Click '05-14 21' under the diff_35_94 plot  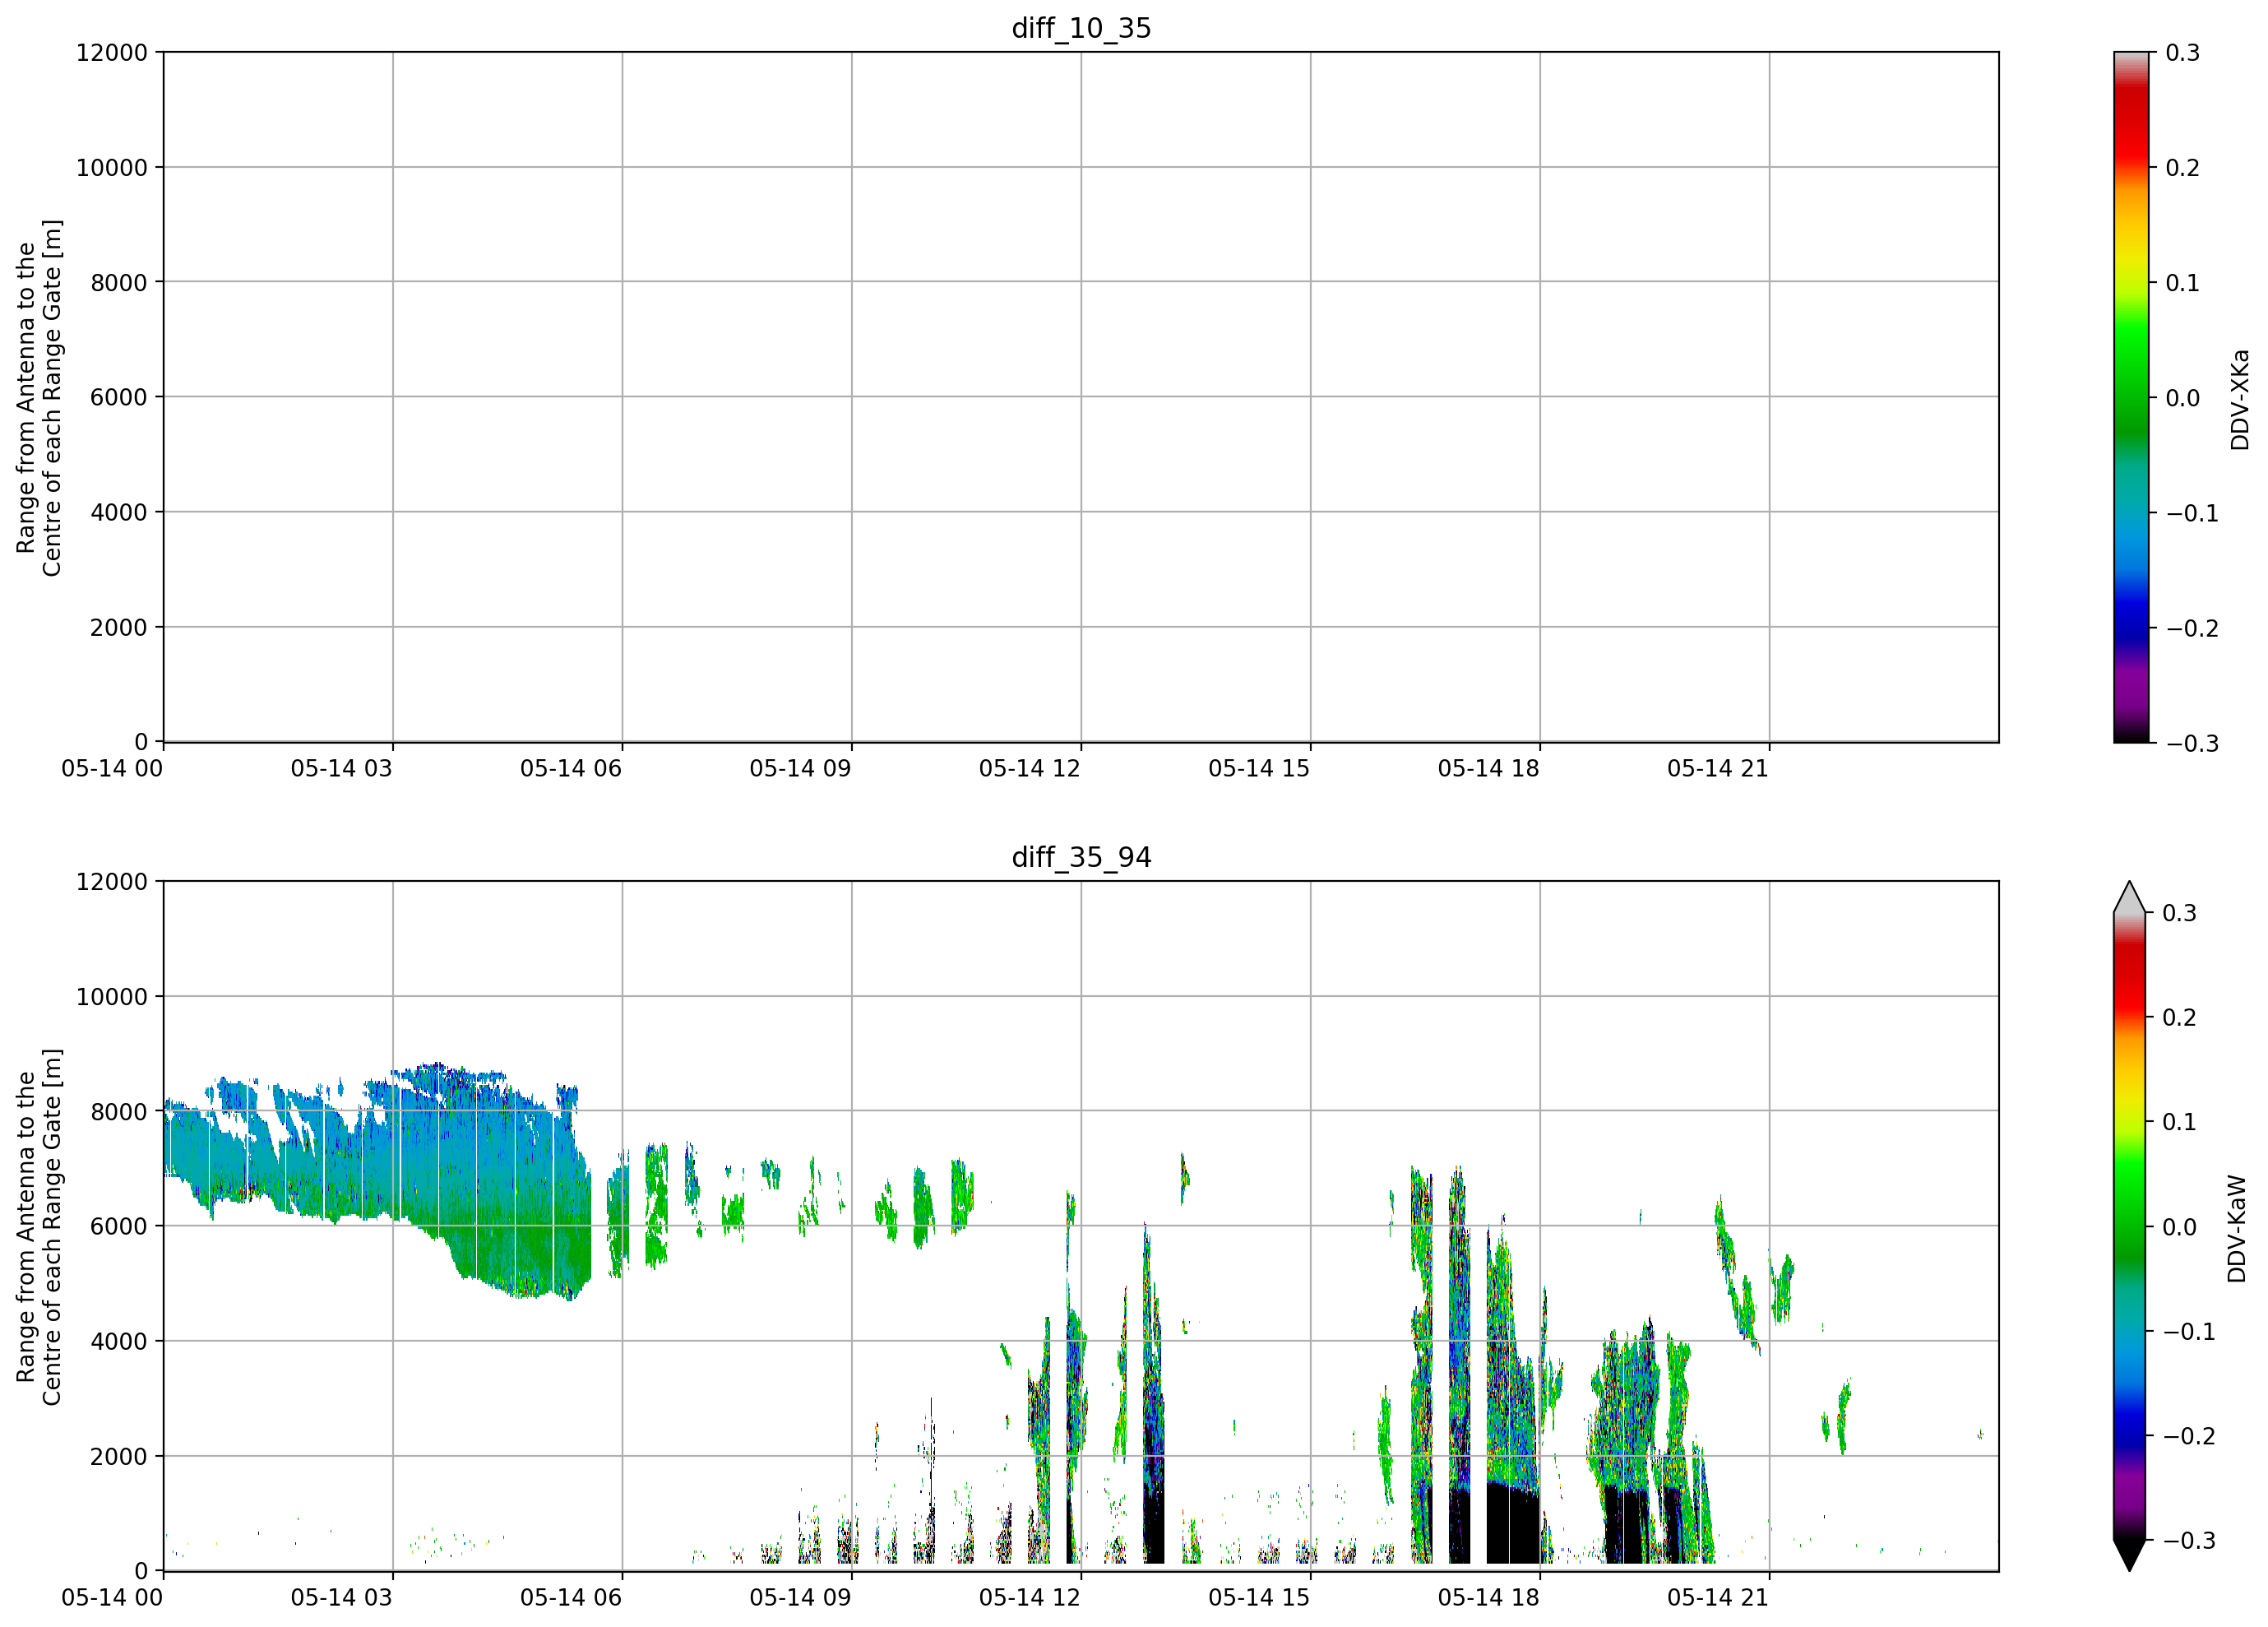[1718, 1597]
